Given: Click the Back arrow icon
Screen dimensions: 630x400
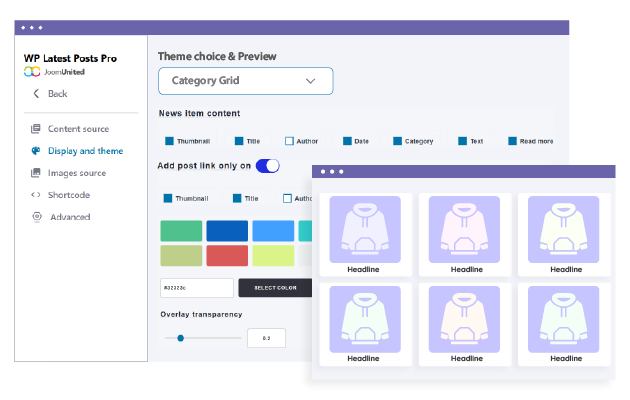Looking at the screenshot, I should point(37,94).
